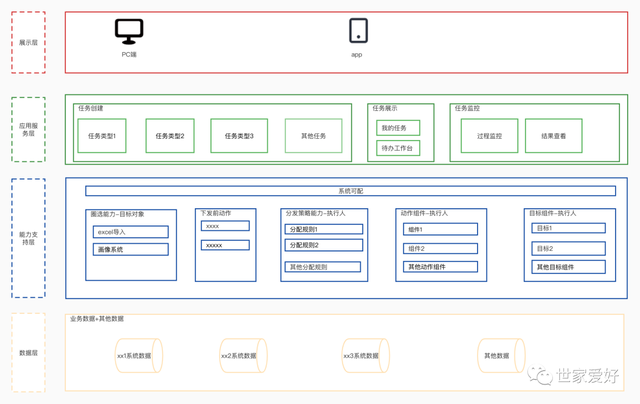Screen dimensions: 640x404
Task: Click the 能力支持层 dashed label box
Action: [x=28, y=238]
